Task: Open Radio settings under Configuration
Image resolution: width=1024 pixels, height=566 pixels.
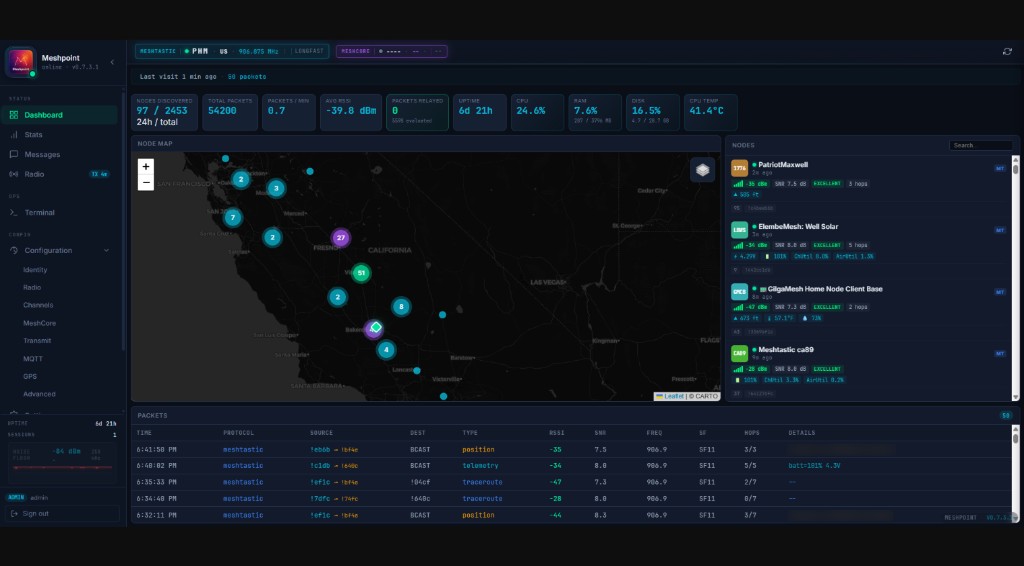Action: pos(32,287)
